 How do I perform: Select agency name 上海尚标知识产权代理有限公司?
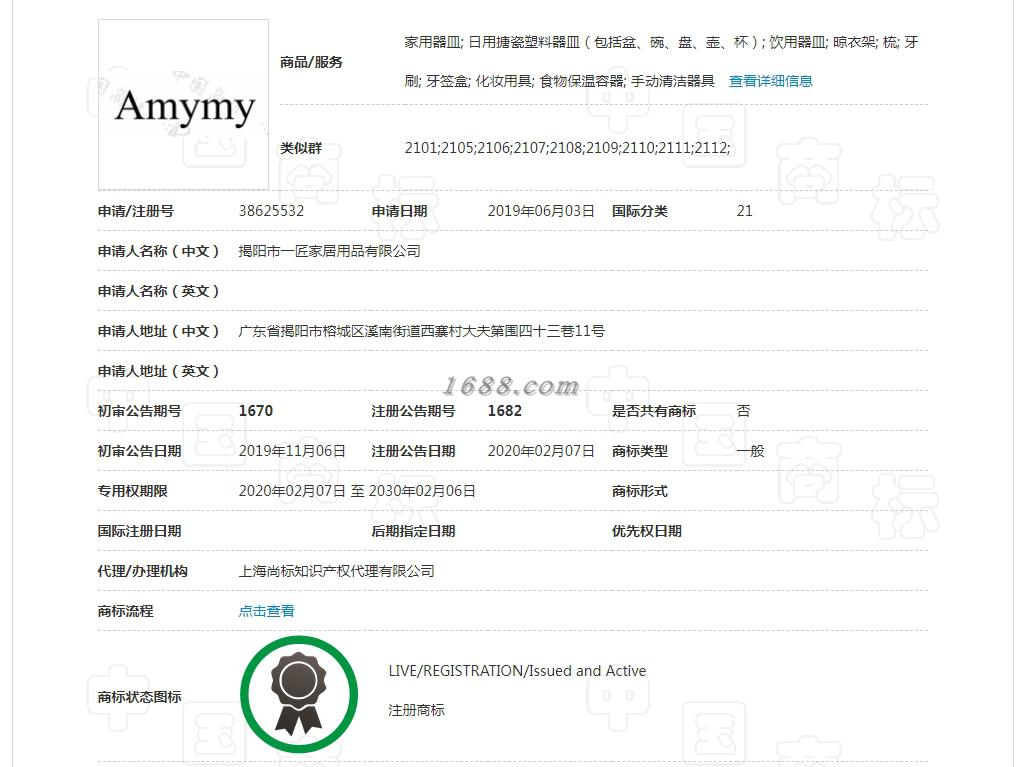[337, 571]
